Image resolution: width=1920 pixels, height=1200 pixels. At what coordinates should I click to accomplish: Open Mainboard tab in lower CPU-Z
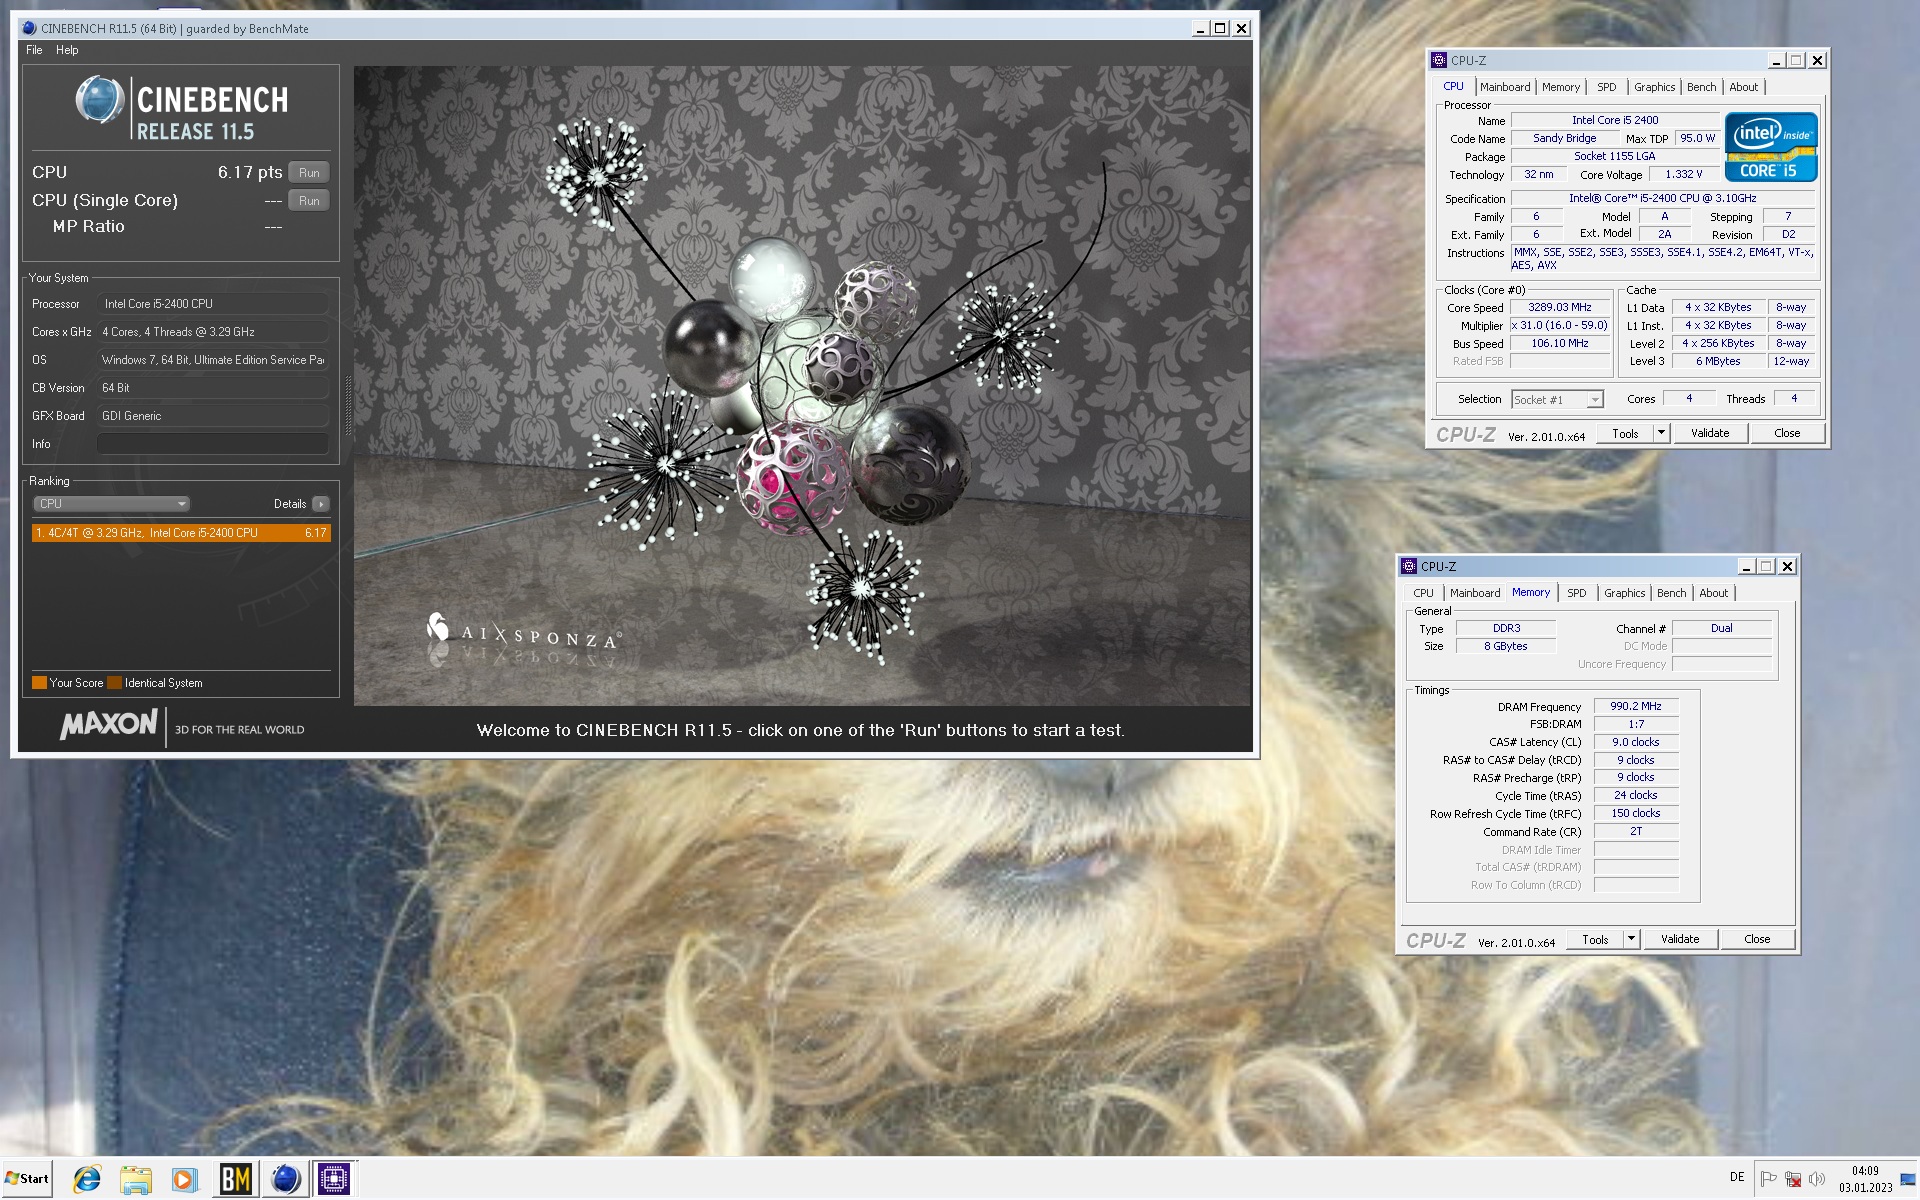coord(1475,593)
